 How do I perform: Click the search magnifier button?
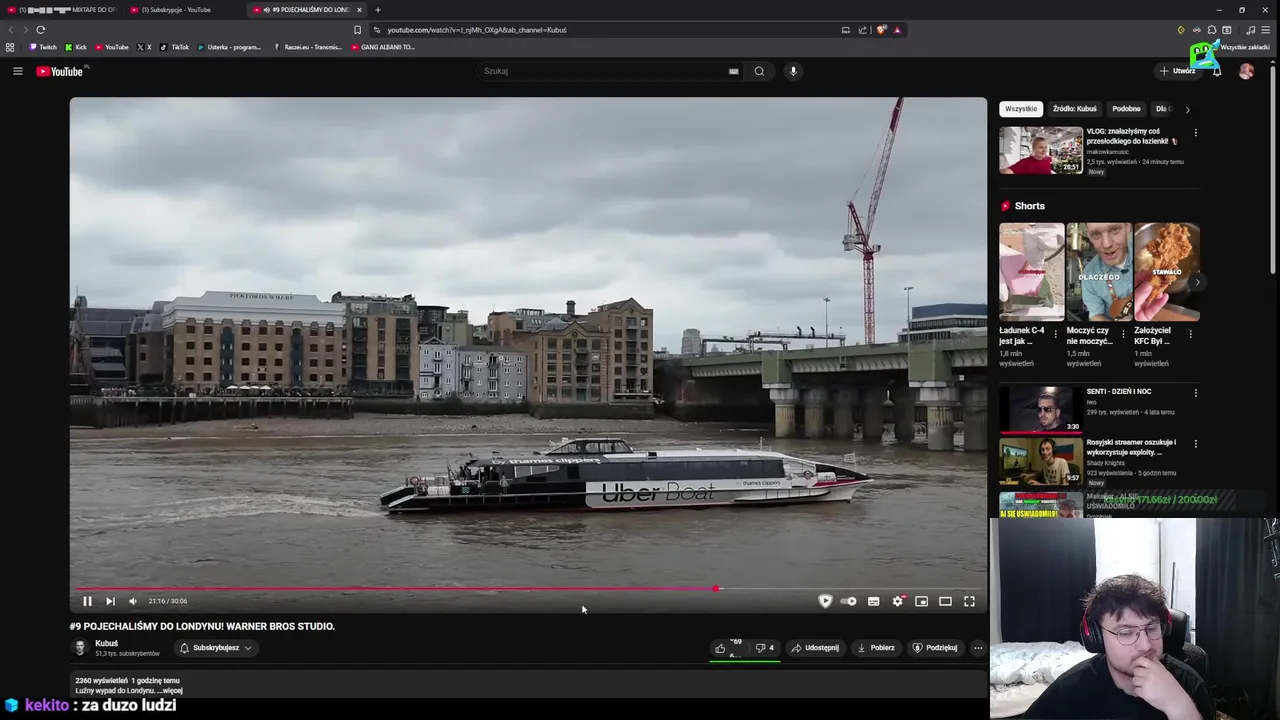[x=759, y=71]
